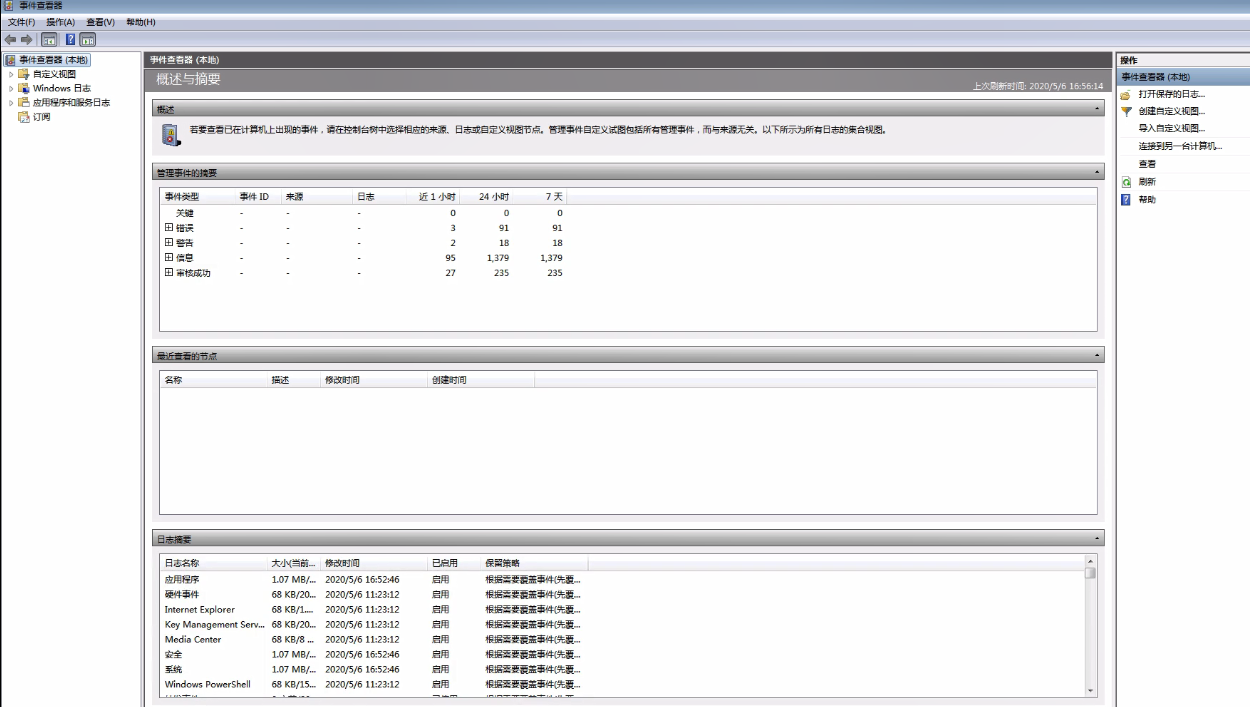Expand the 审核成功 event type row

point(169,273)
